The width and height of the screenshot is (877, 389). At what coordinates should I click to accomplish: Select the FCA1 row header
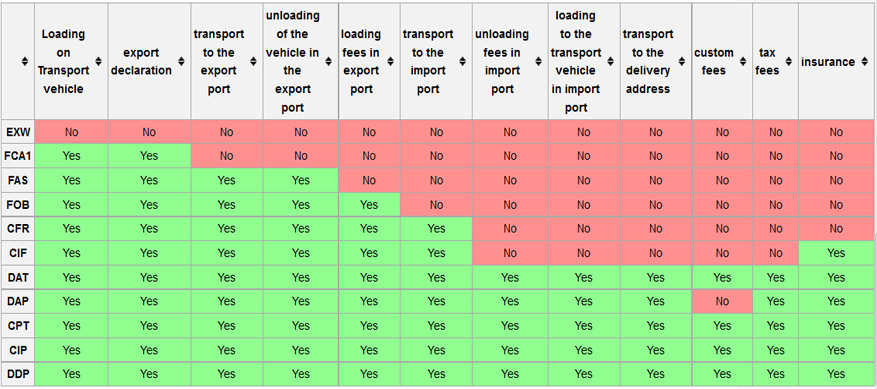(x=18, y=156)
